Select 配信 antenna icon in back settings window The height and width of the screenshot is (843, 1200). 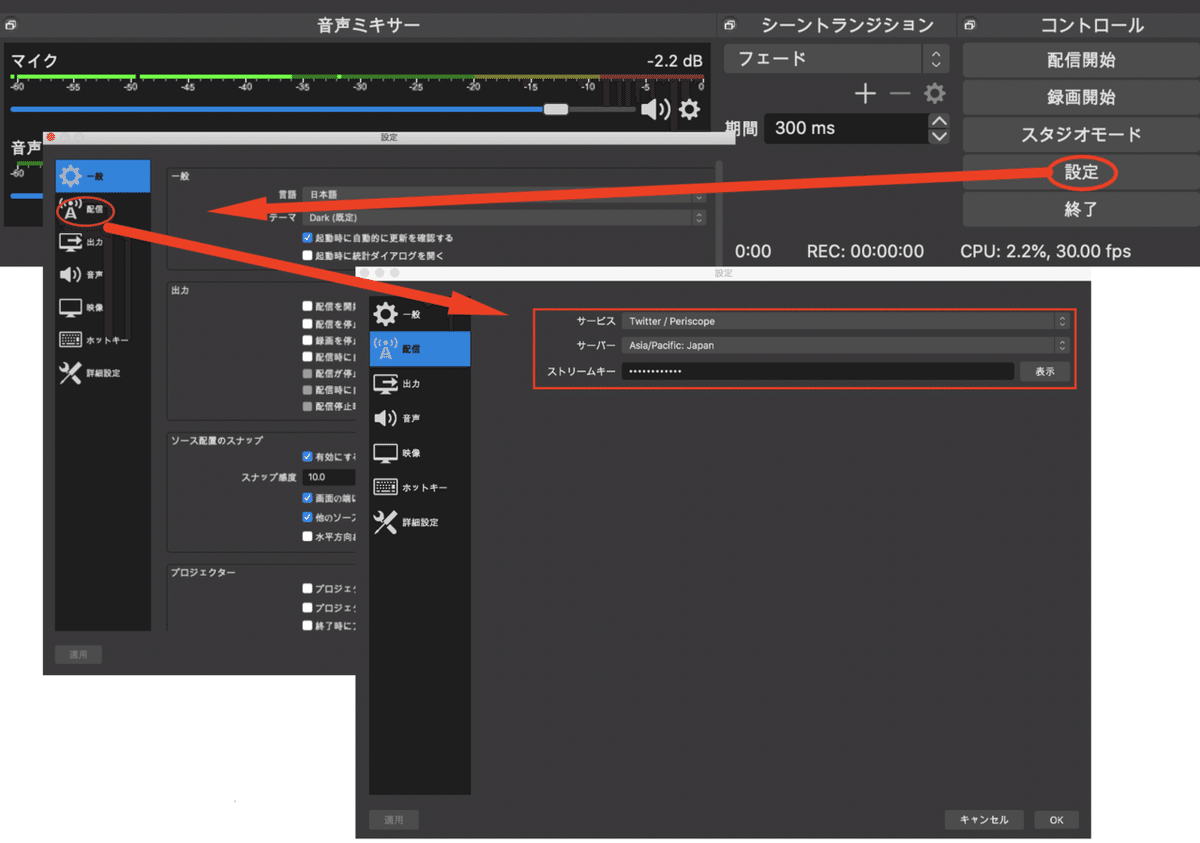click(x=70, y=210)
